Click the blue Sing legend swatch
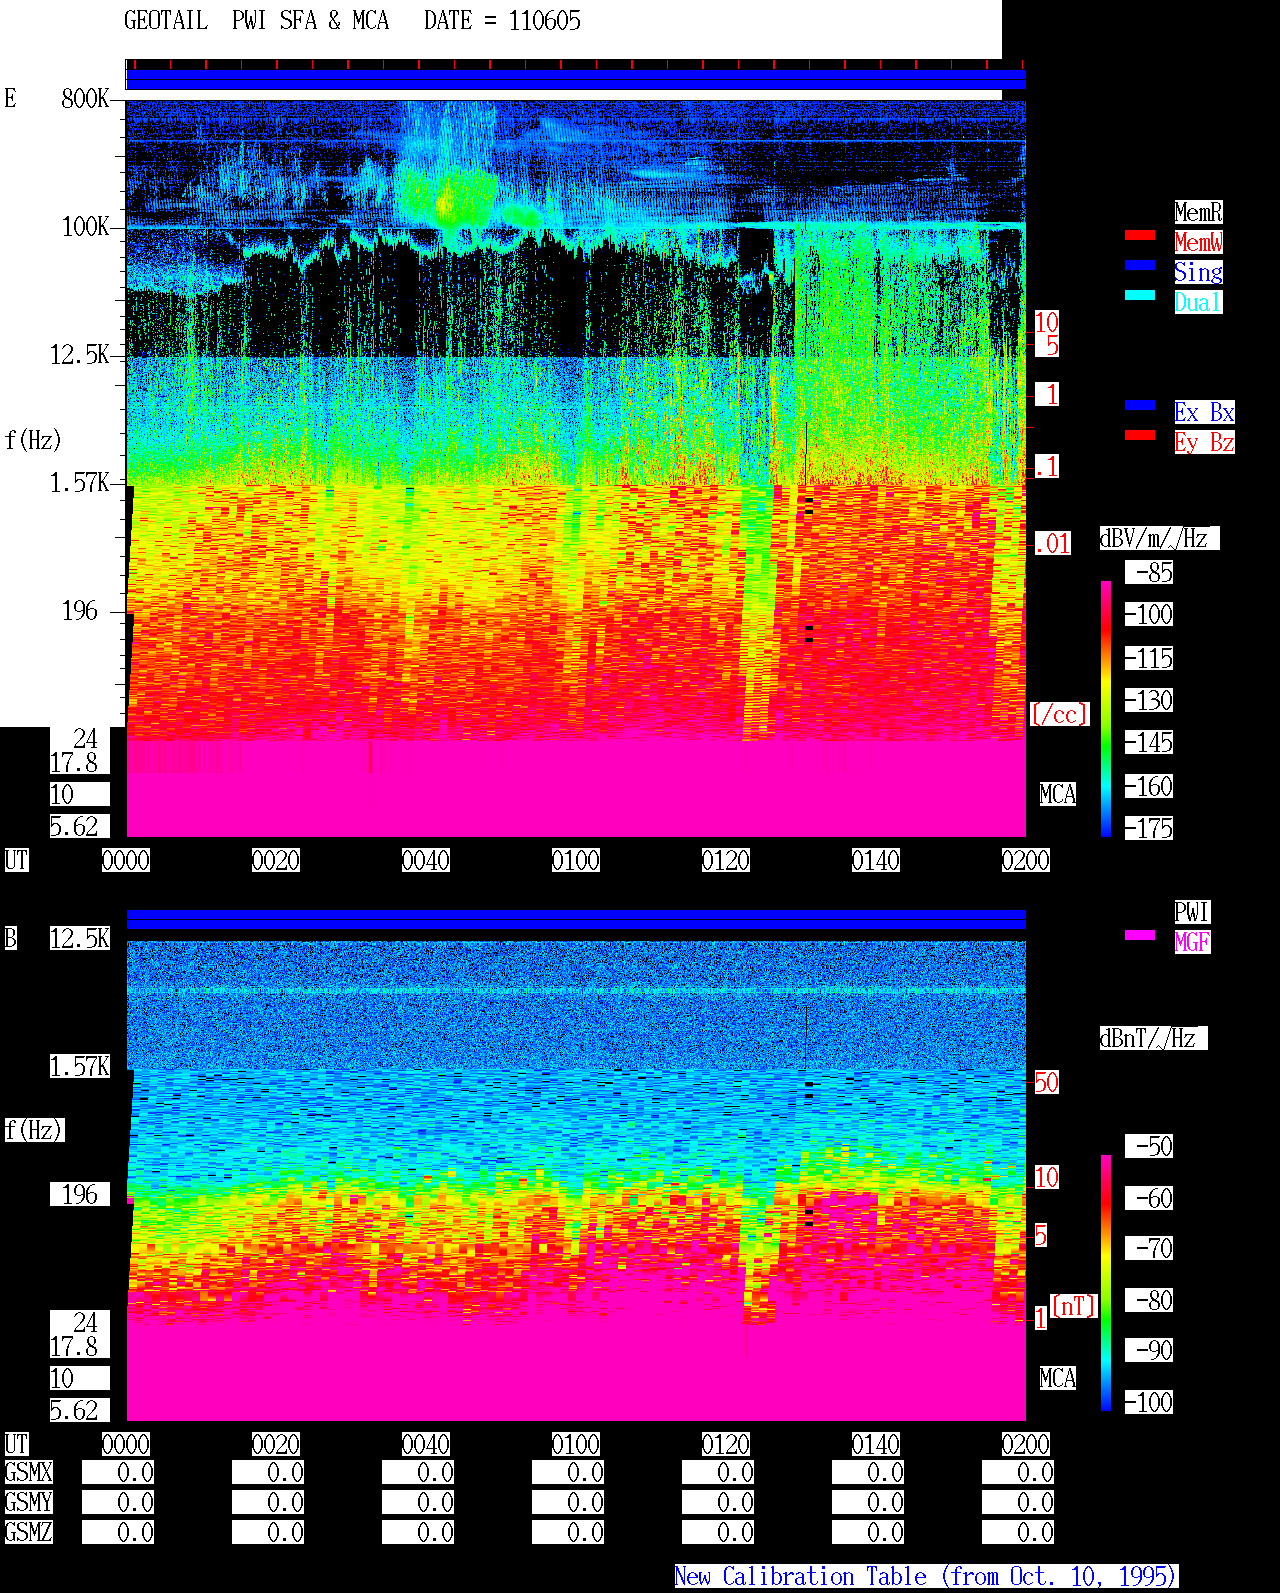 click(x=1140, y=265)
